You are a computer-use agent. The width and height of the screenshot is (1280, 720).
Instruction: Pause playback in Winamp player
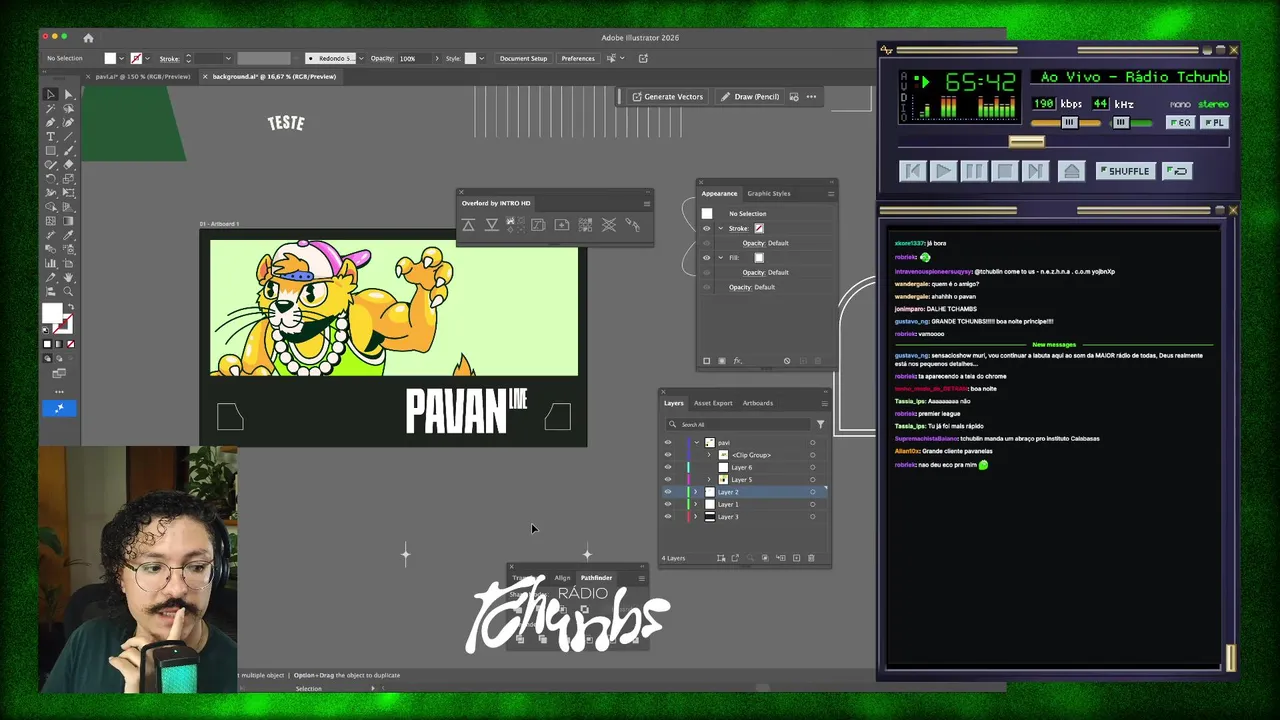click(x=973, y=171)
